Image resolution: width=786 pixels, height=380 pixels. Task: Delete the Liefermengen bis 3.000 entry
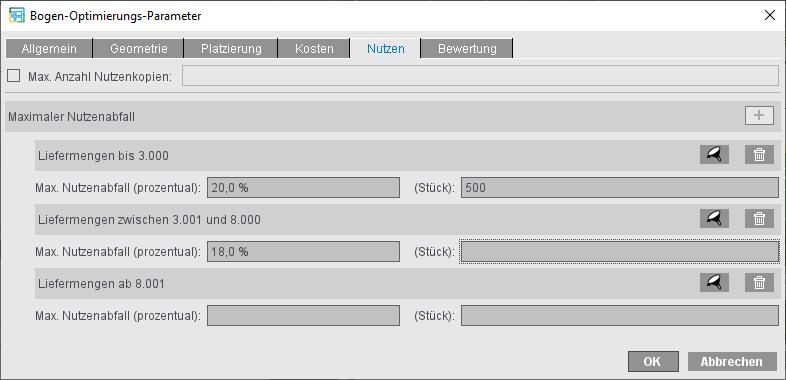pos(759,155)
